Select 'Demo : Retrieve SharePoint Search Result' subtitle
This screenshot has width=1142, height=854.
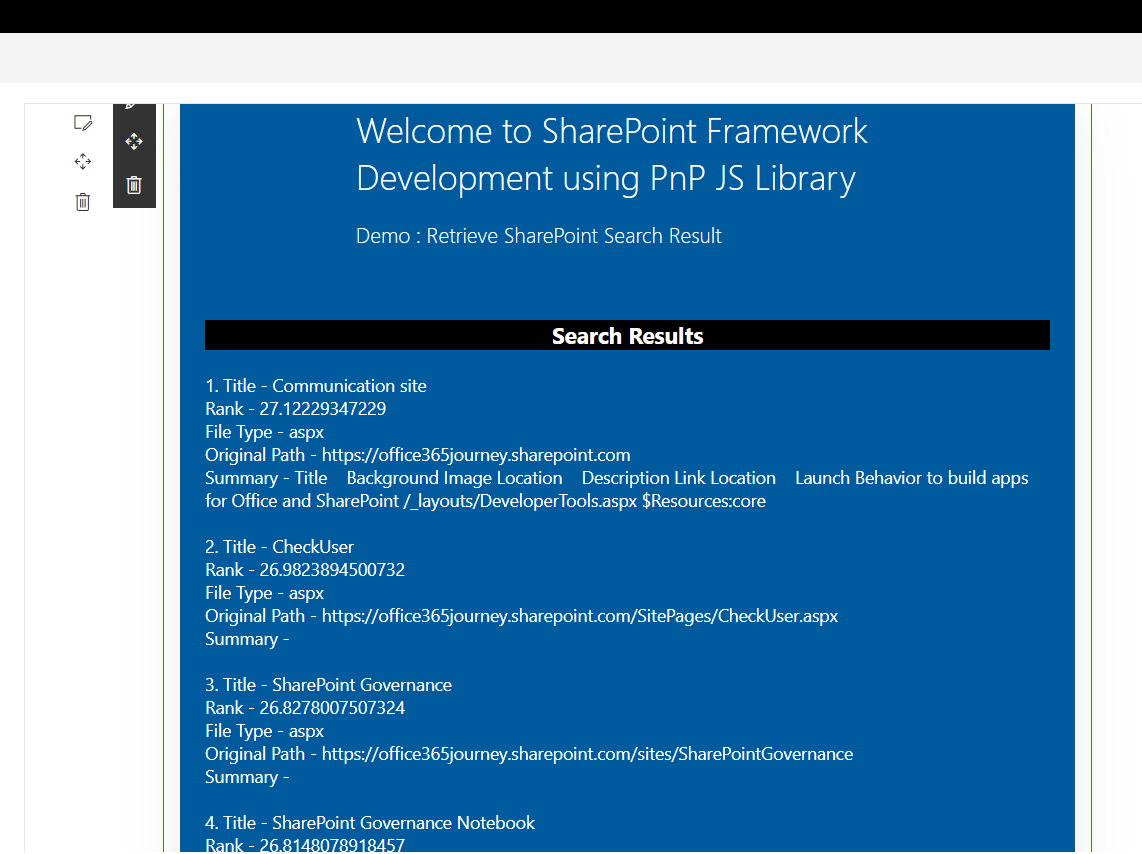(x=538, y=236)
